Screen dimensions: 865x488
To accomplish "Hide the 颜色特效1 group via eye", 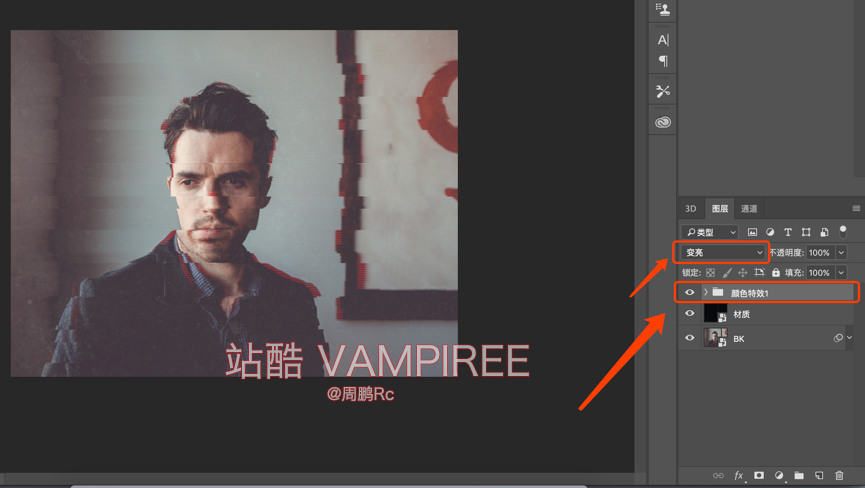I will click(x=690, y=292).
